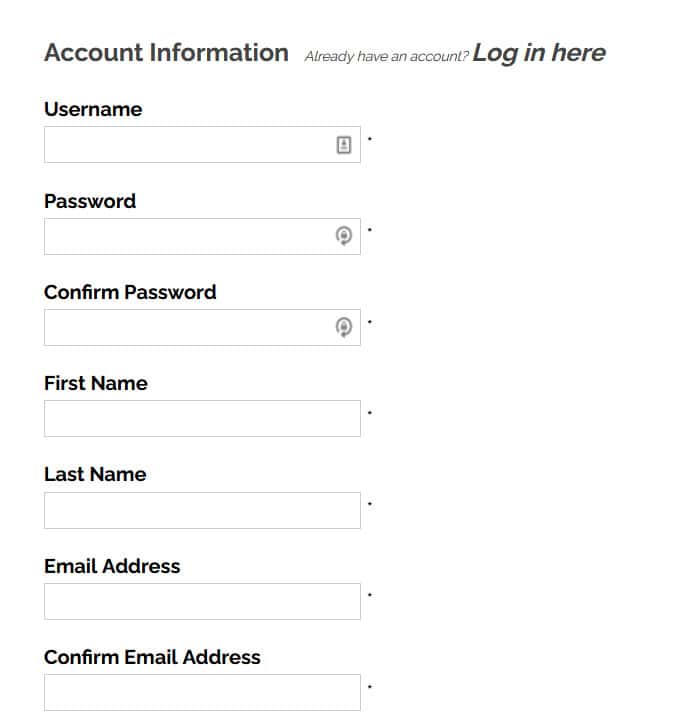Viewport: 695px width, 727px height.
Task: Focus the Username text box
Action: (x=202, y=145)
